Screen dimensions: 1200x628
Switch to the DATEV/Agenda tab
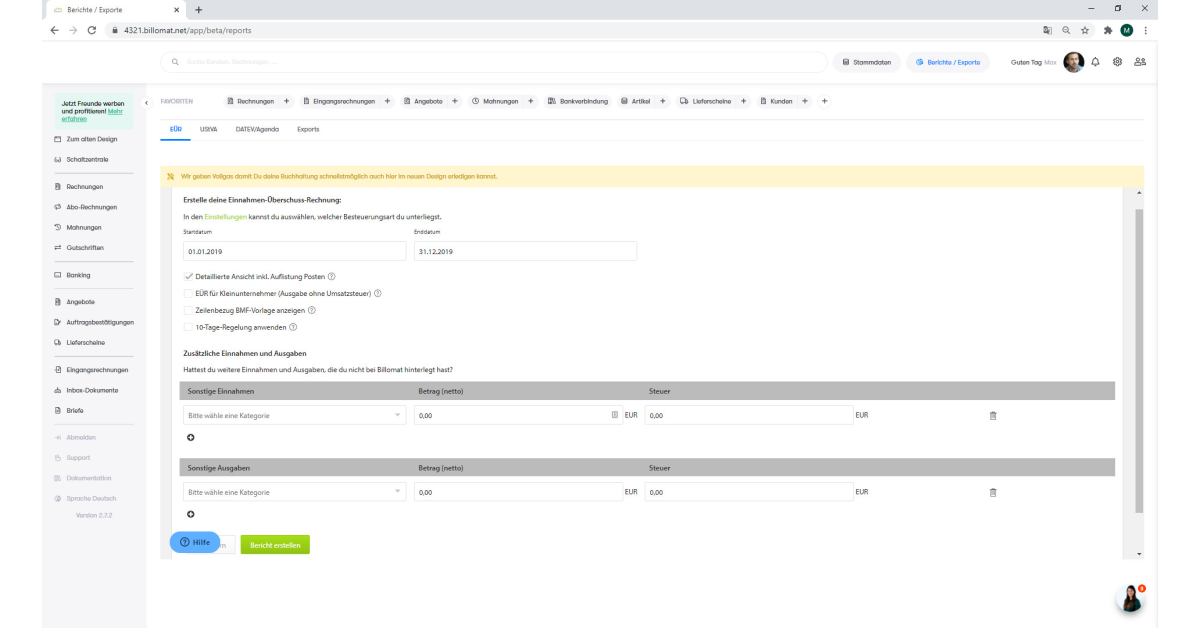pyautogui.click(x=257, y=129)
